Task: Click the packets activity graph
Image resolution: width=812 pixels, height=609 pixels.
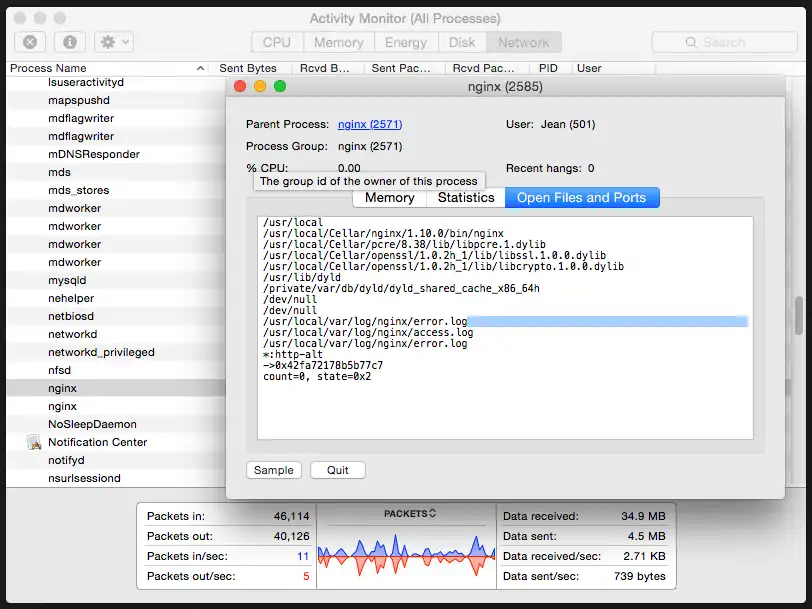Action: [407, 557]
